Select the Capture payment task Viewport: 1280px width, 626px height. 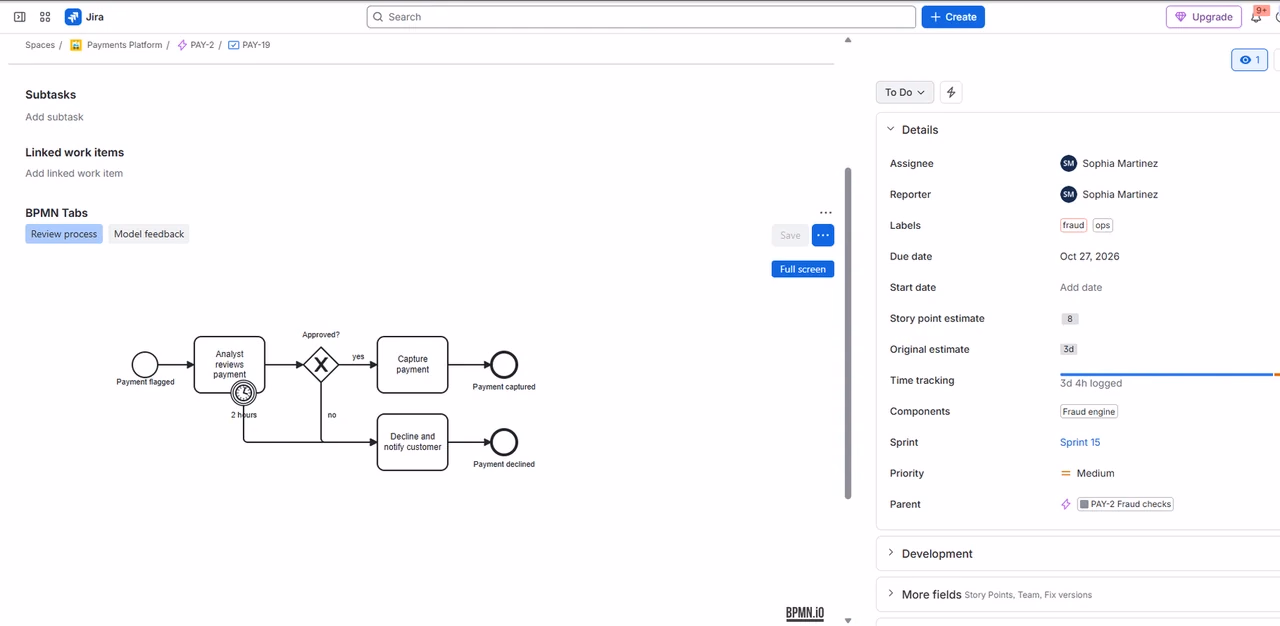412,365
